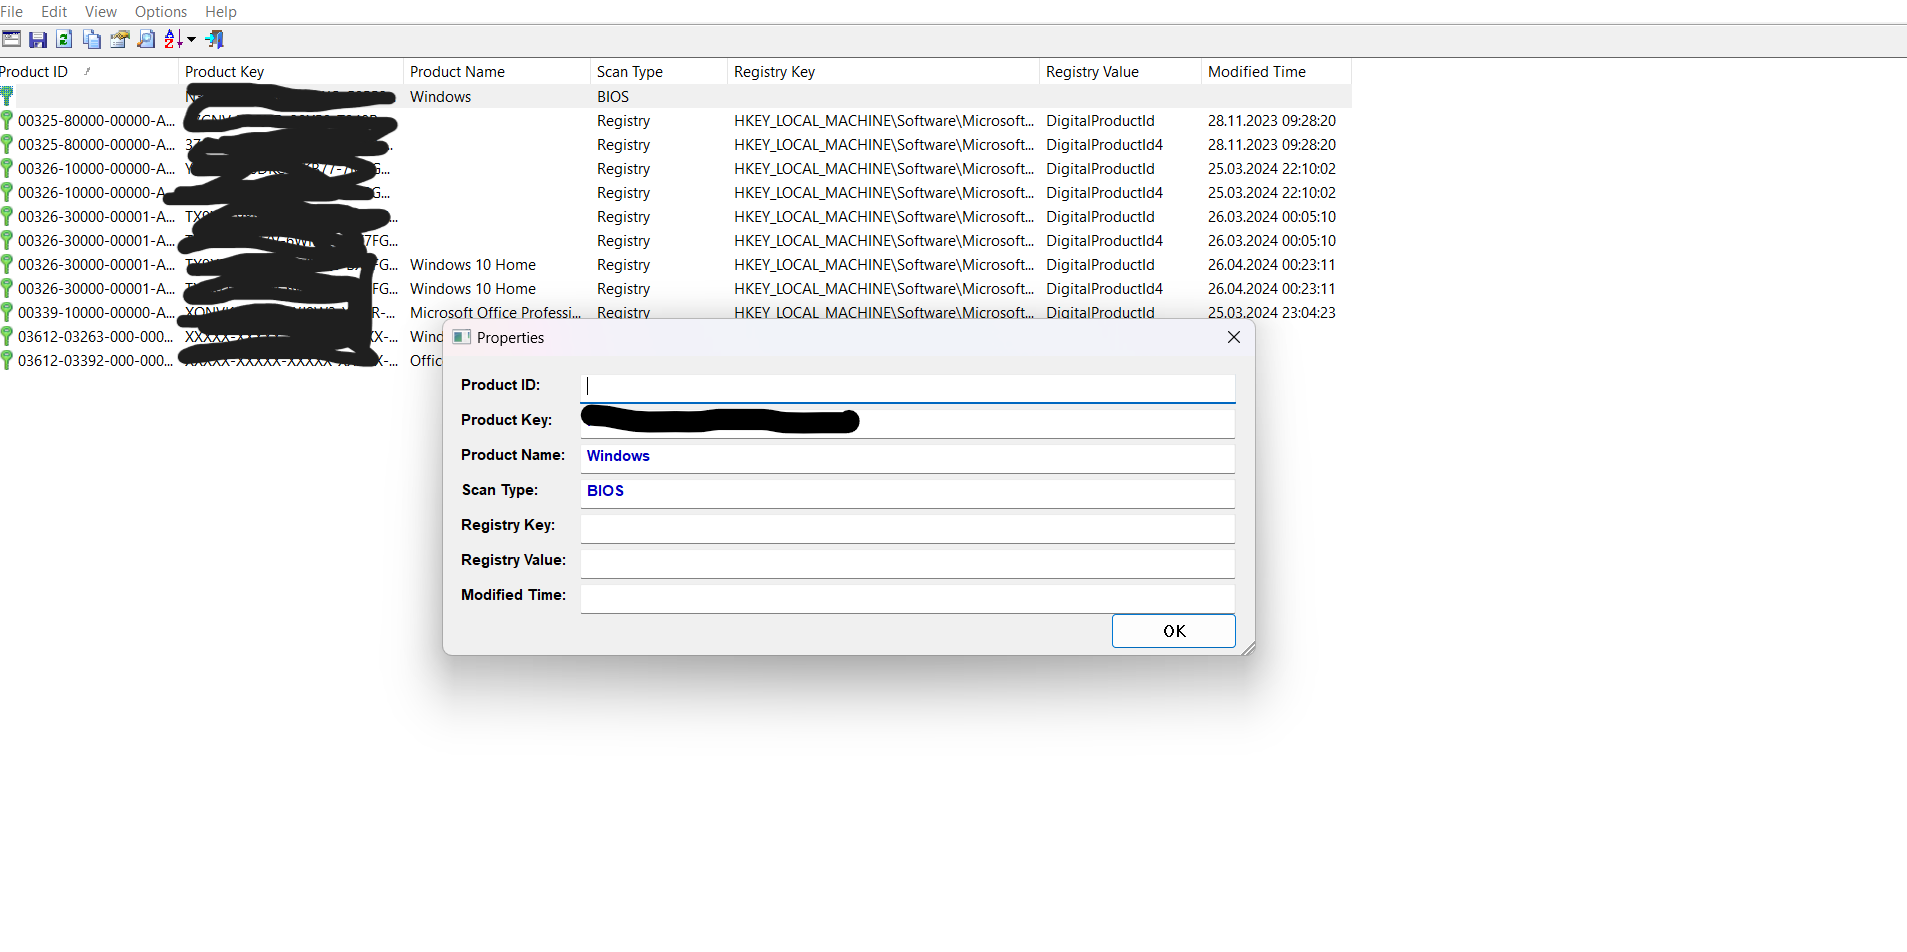Select the 00339-10000-00000-A... Product ID cell
The image size is (1907, 952).
(x=96, y=313)
